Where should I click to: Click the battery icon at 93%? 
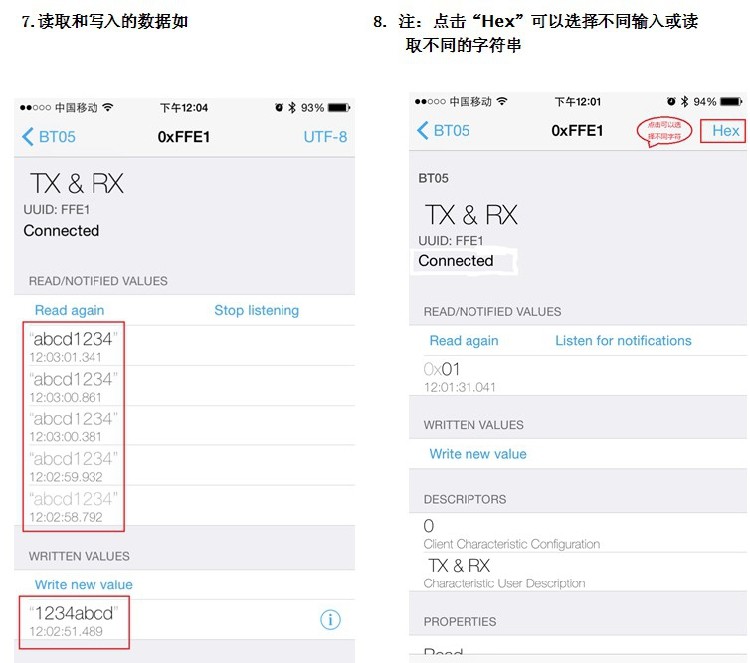(x=339, y=108)
